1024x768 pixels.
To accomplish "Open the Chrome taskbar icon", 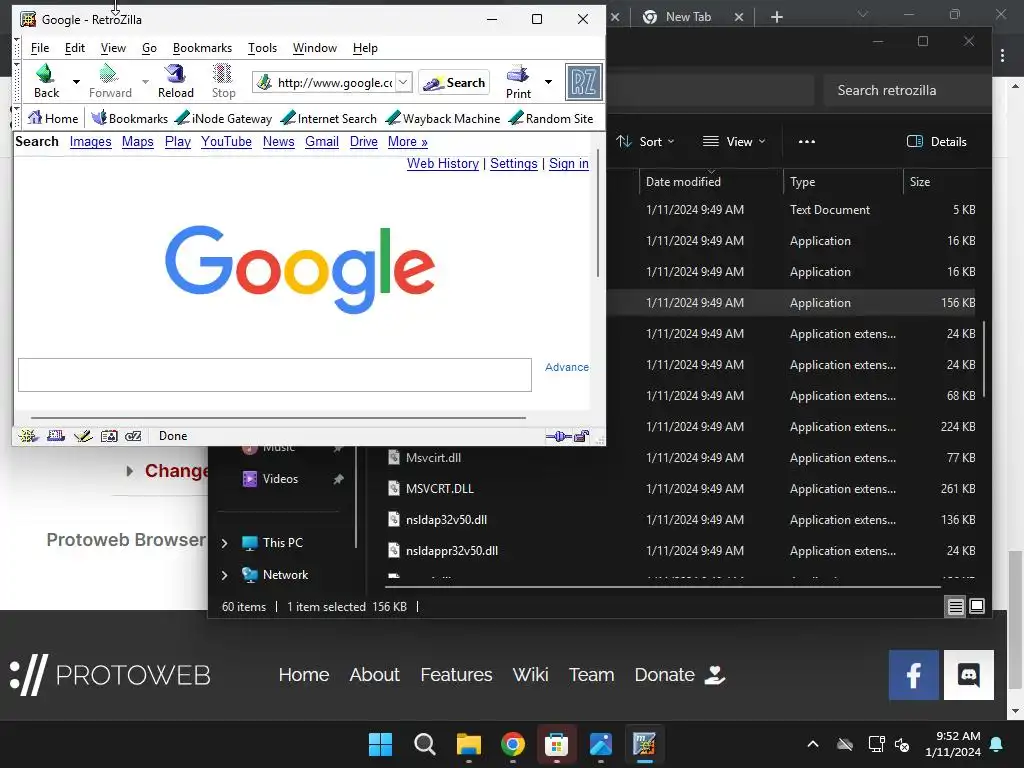I will click(x=513, y=744).
